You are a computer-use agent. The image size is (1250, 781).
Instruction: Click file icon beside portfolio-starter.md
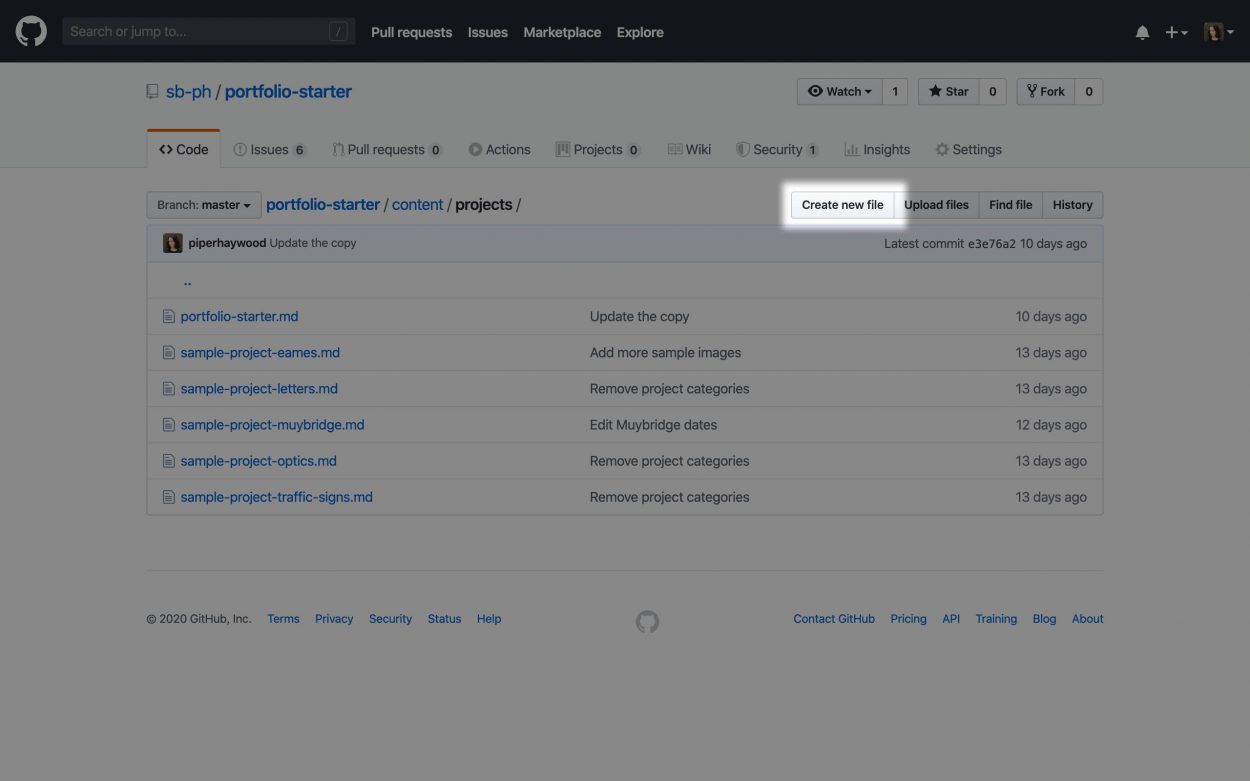tap(169, 316)
